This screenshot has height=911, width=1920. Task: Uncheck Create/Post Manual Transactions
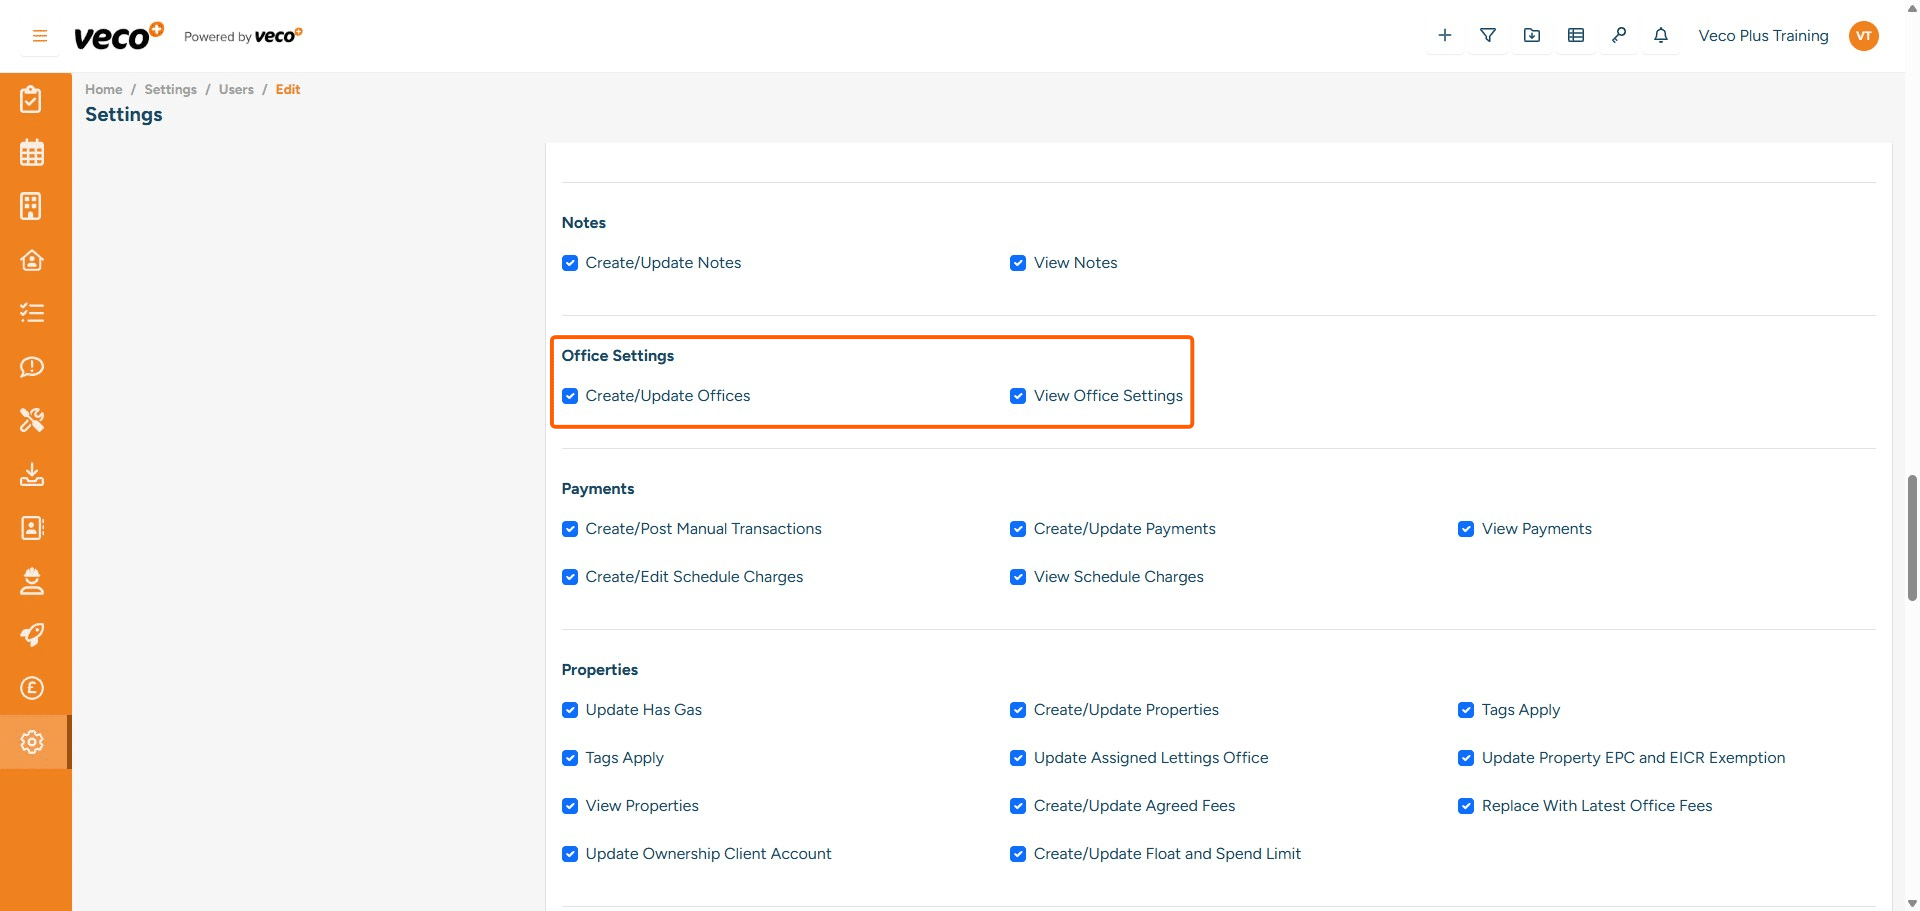pyautogui.click(x=570, y=529)
